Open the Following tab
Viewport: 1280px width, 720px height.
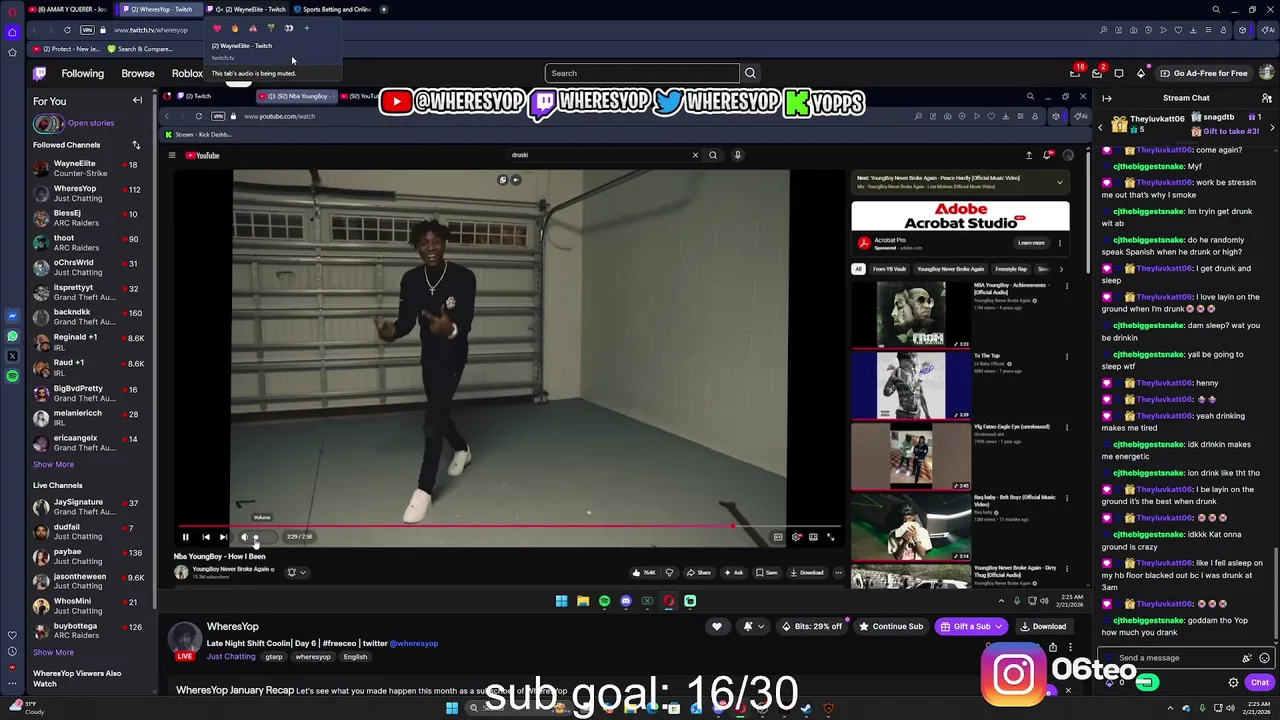[x=82, y=73]
